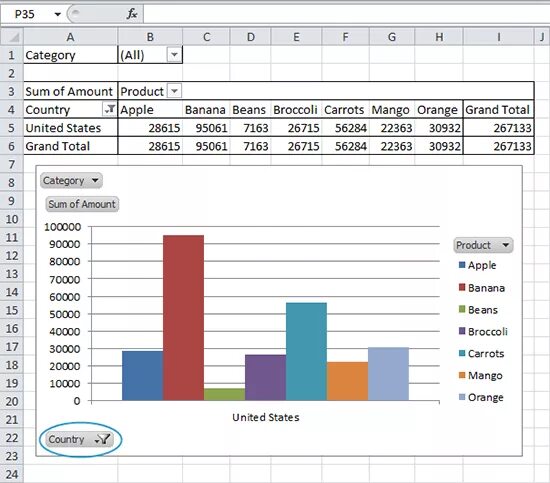Select column A header

tap(70, 37)
